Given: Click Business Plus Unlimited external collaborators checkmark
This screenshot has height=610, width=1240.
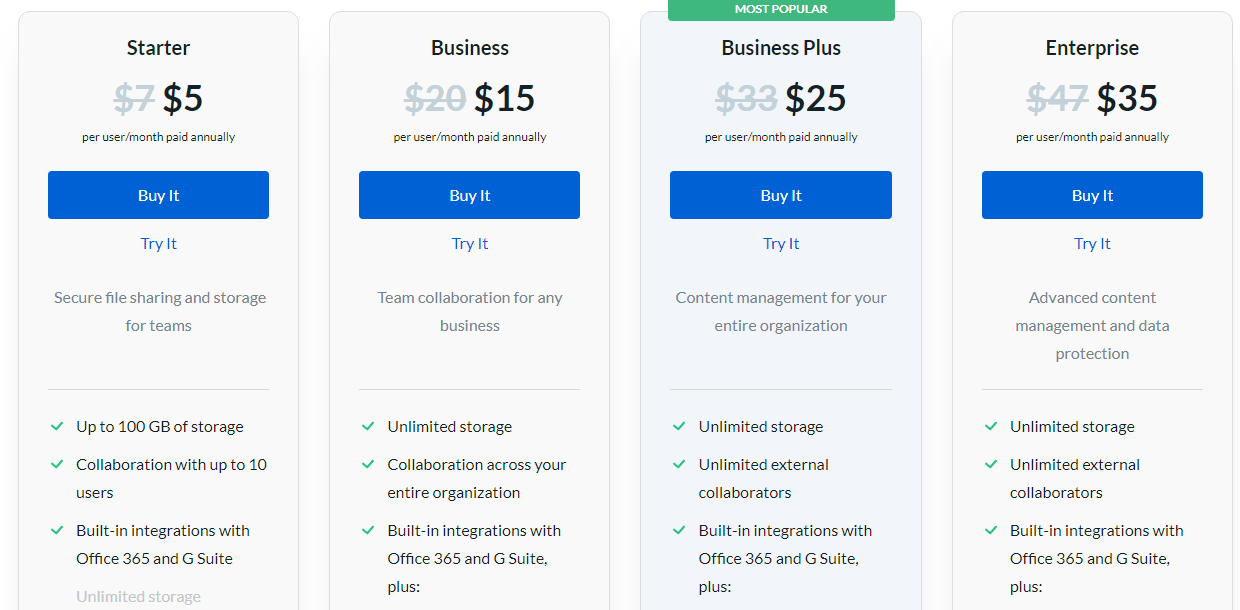Looking at the screenshot, I should (x=679, y=464).
